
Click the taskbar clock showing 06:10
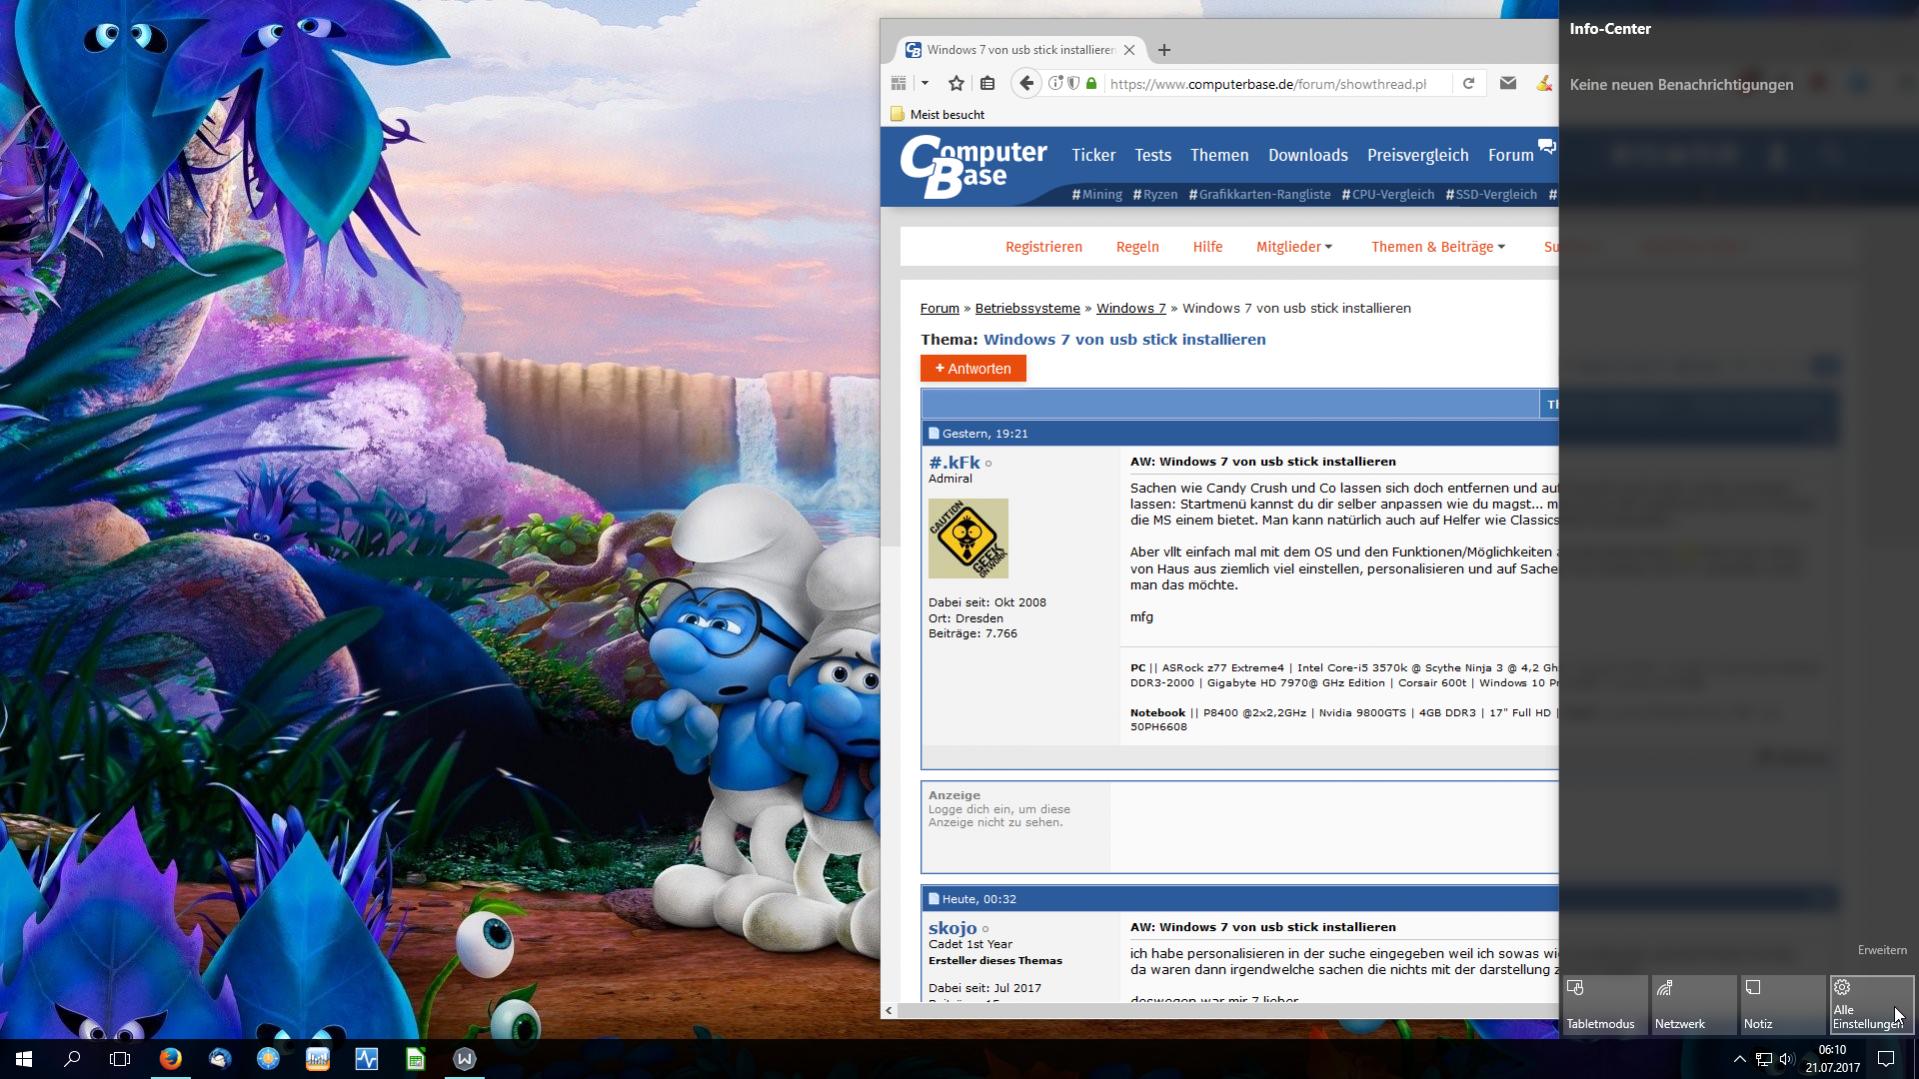tap(1832, 1059)
